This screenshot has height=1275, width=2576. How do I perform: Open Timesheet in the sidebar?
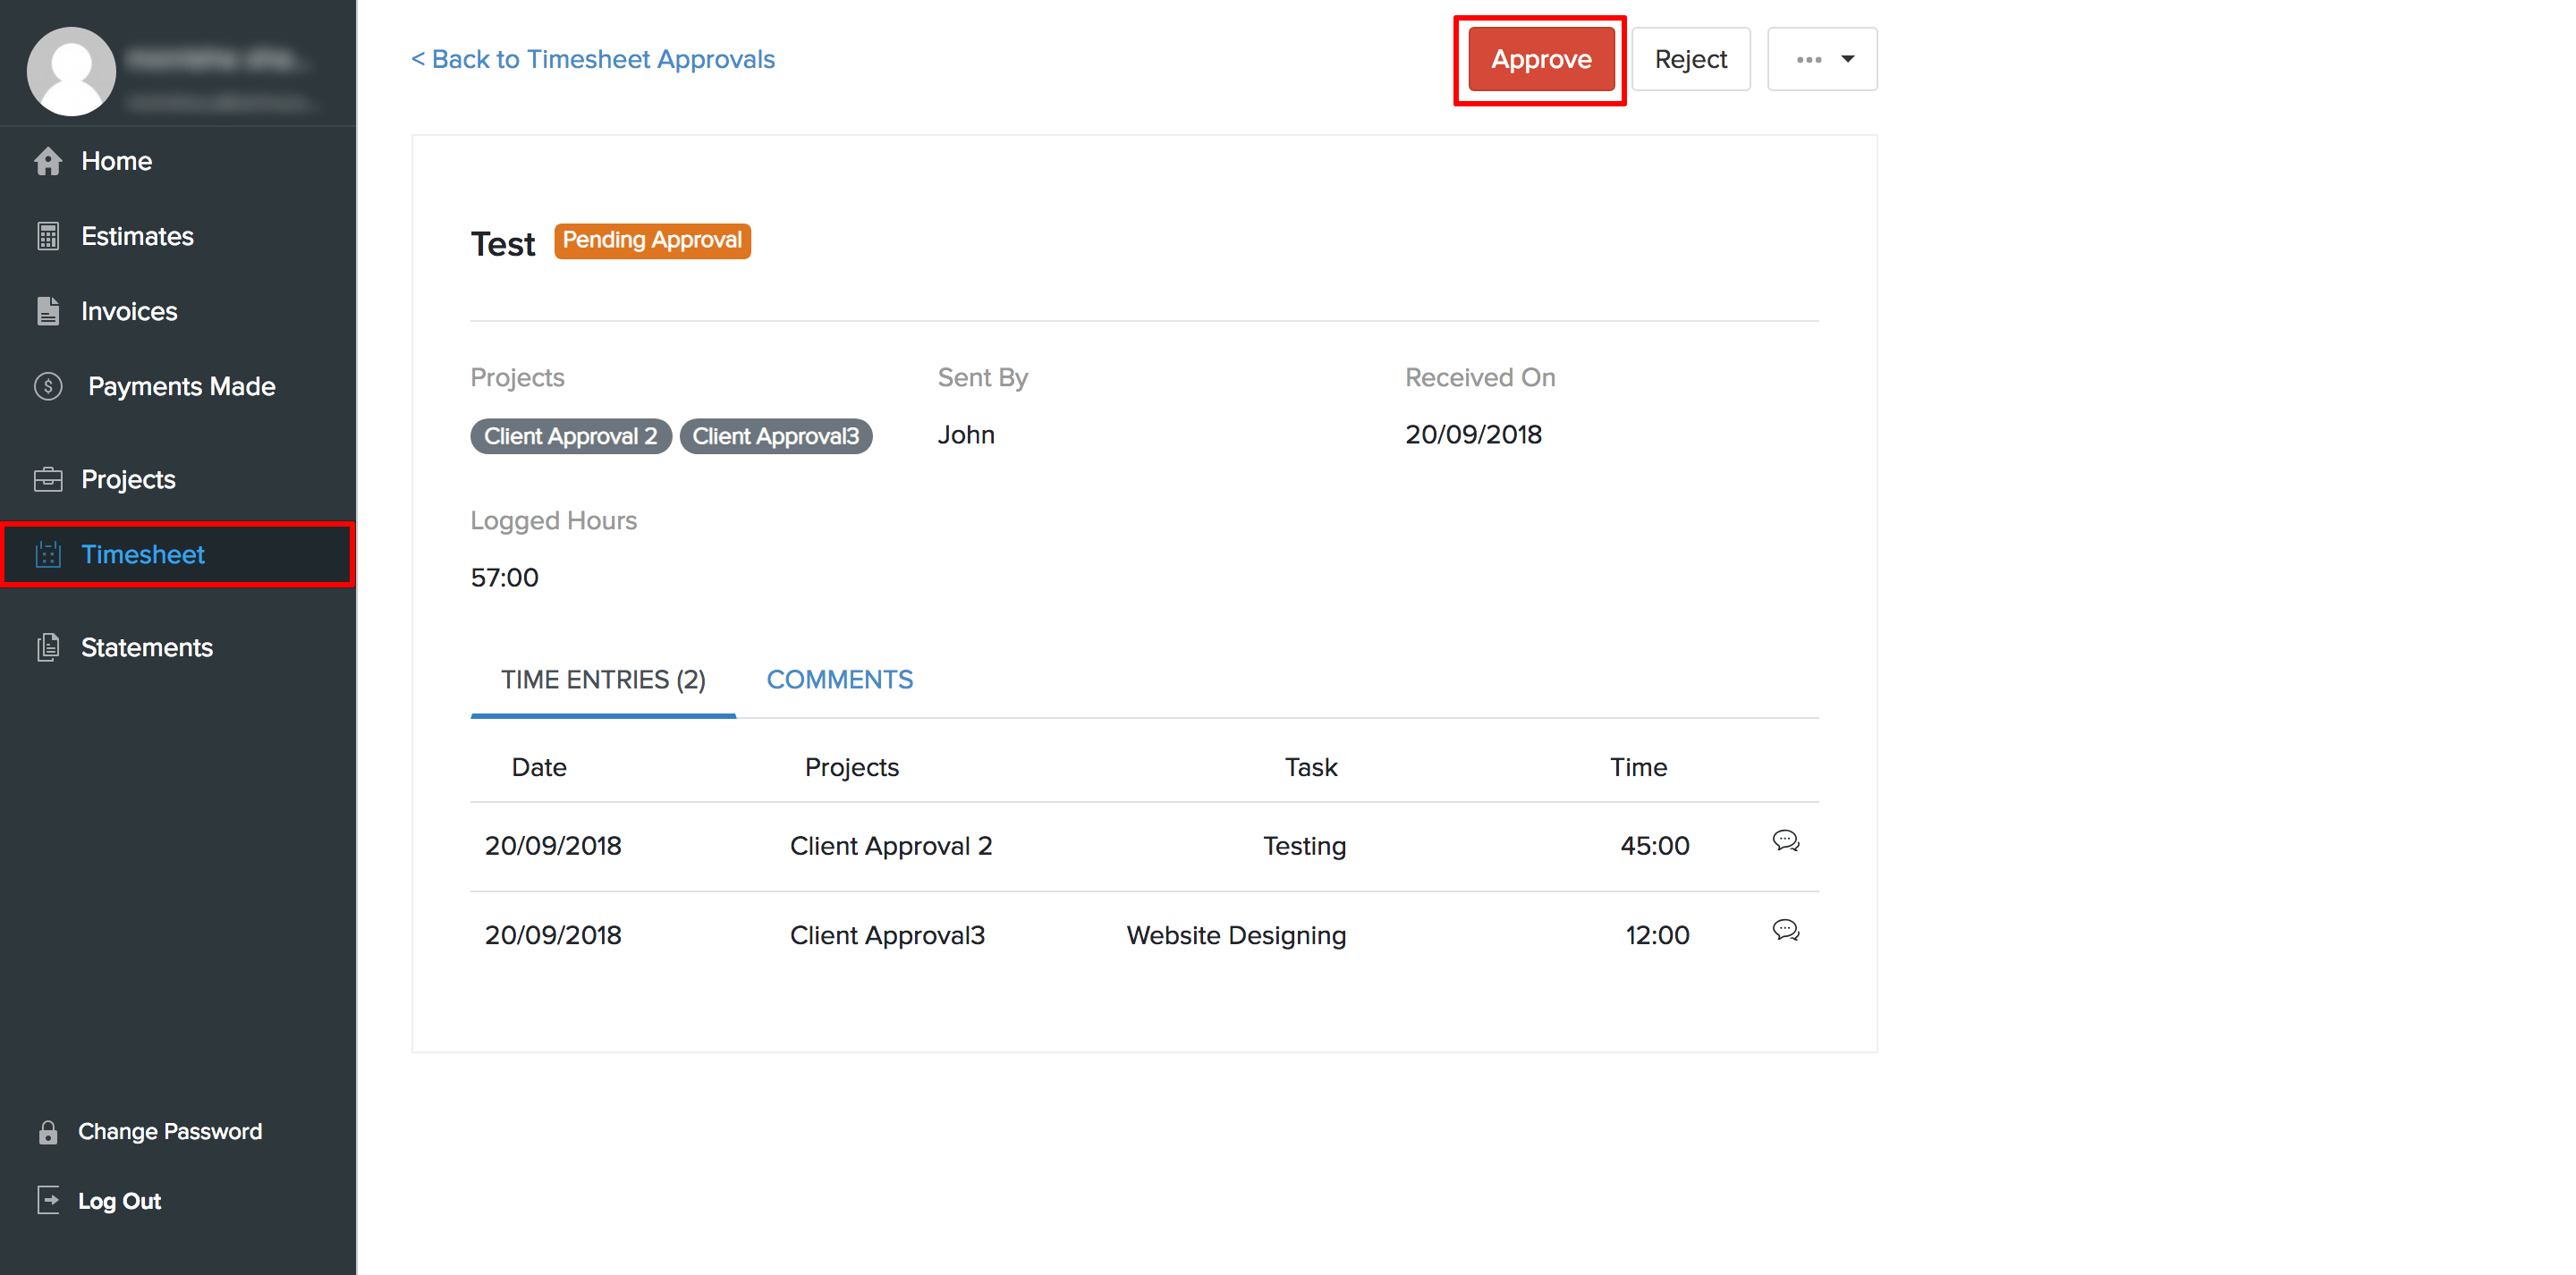(143, 554)
